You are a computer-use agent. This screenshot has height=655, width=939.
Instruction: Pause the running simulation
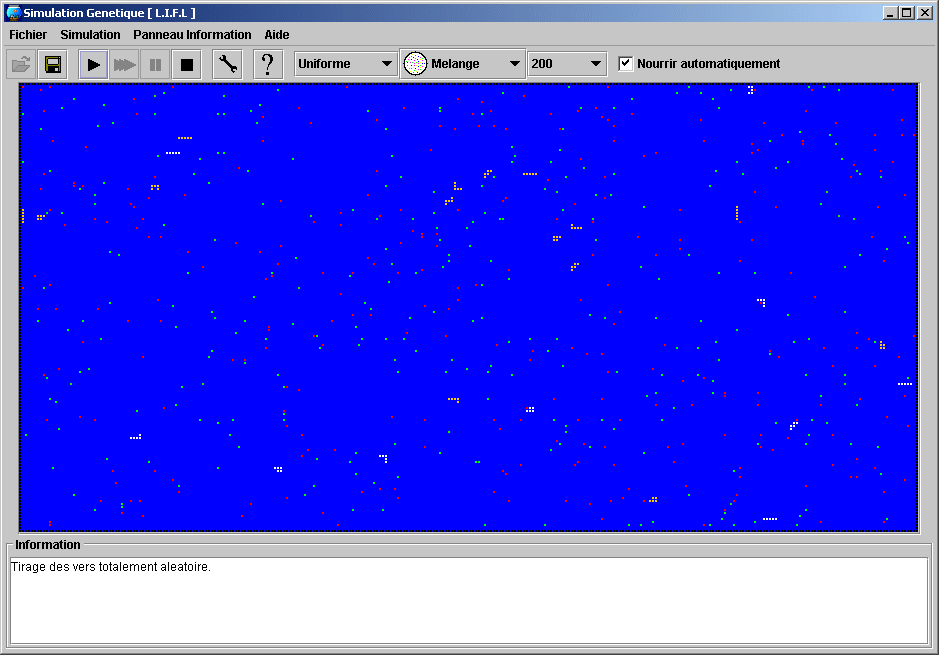155,65
